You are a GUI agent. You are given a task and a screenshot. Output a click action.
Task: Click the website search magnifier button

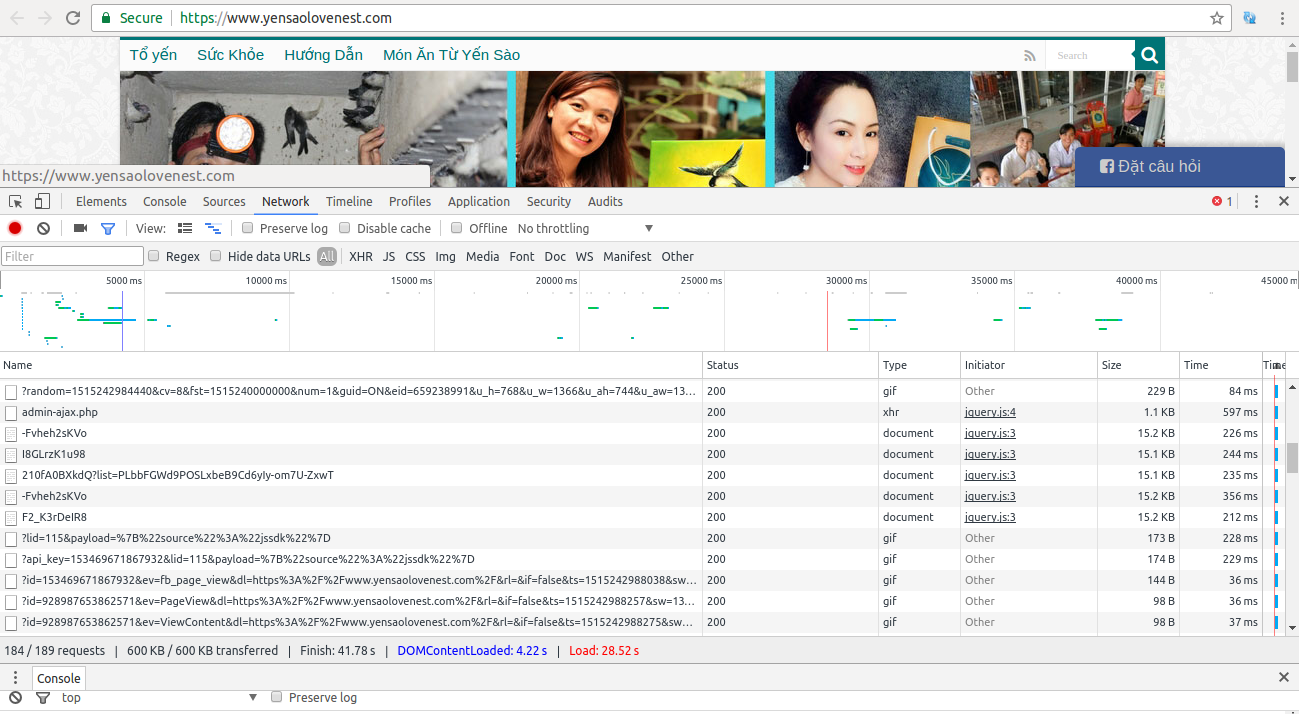[1150, 56]
